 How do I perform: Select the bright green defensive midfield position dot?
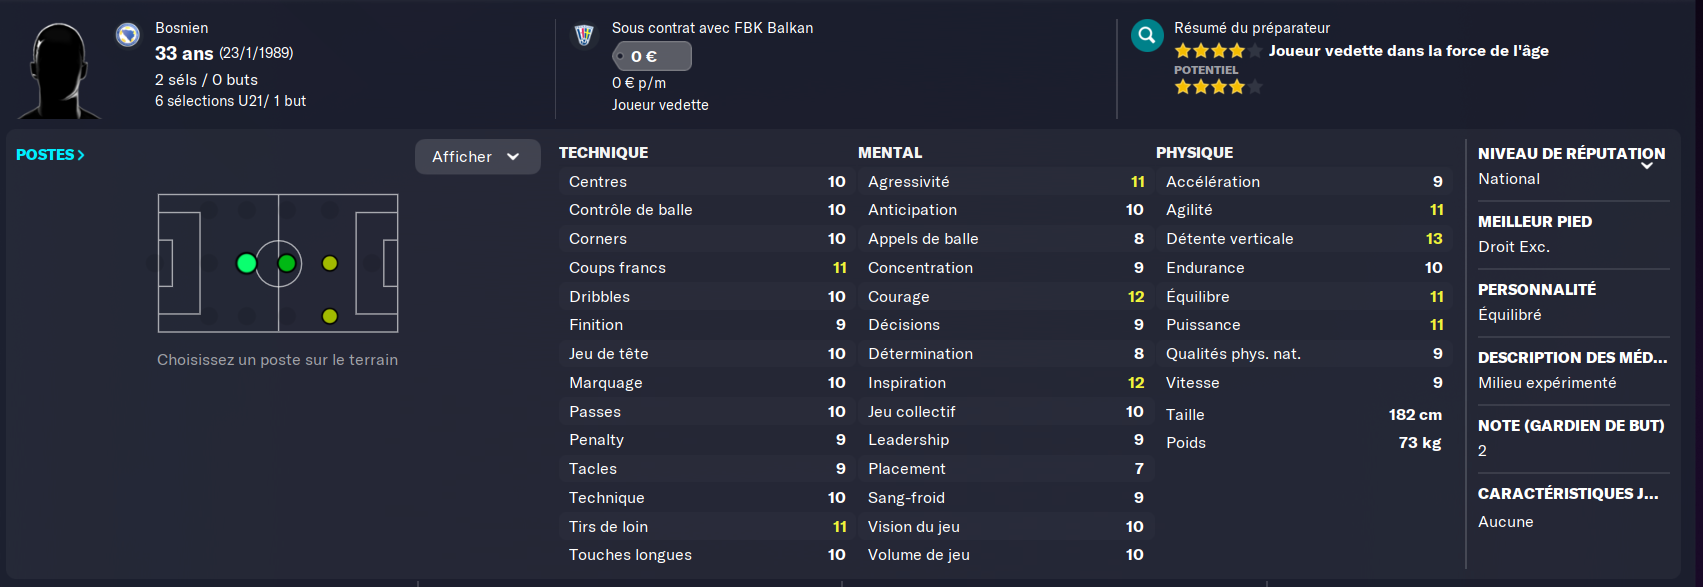[x=246, y=263]
